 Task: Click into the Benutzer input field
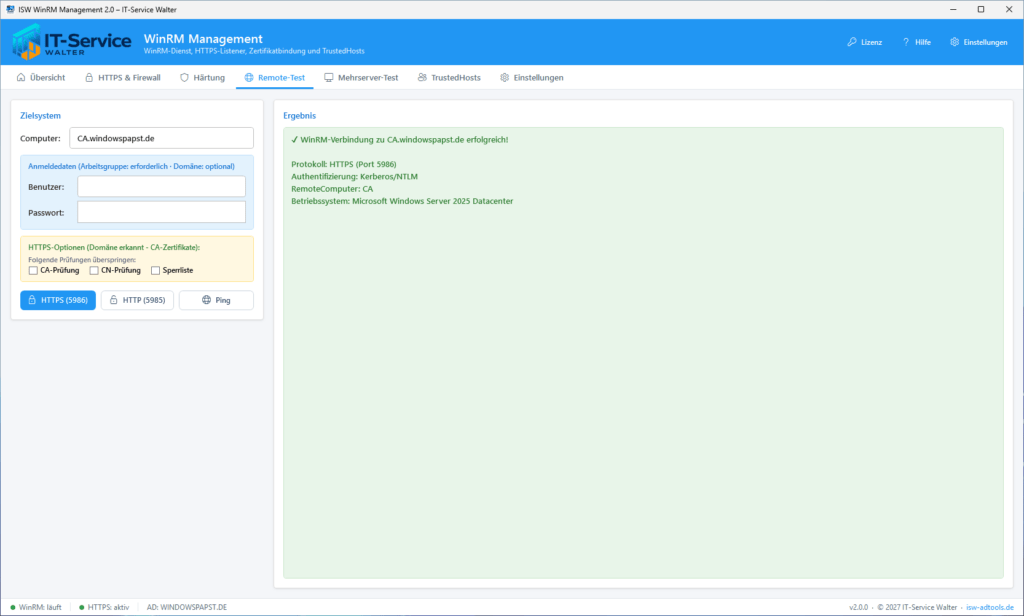pos(161,186)
